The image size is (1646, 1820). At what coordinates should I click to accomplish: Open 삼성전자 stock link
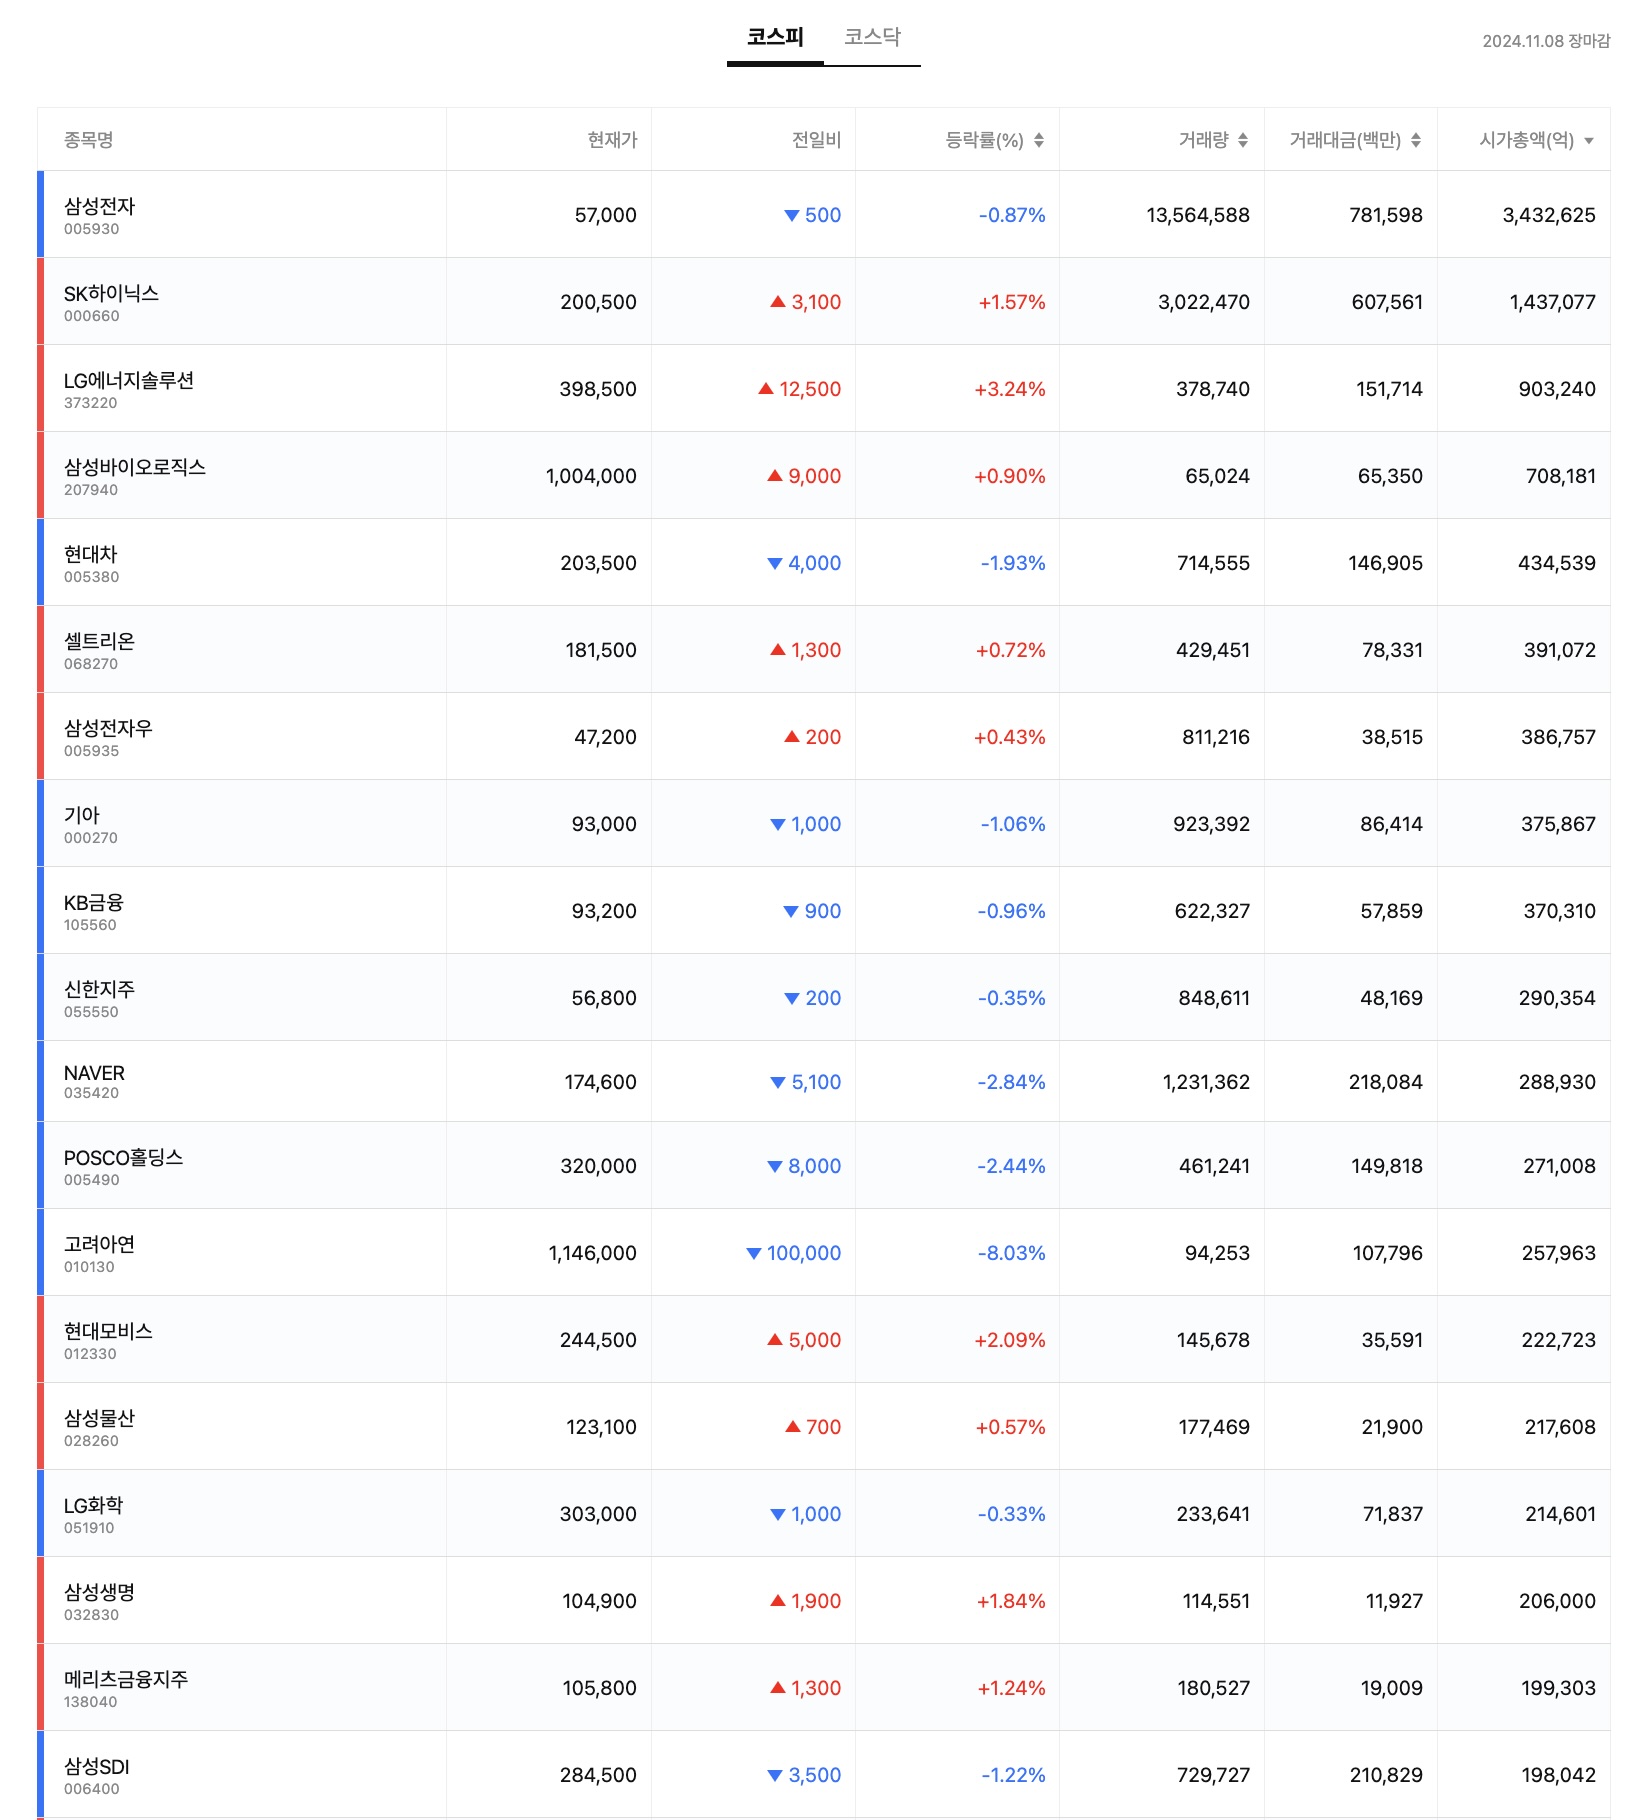pyautogui.click(x=99, y=206)
